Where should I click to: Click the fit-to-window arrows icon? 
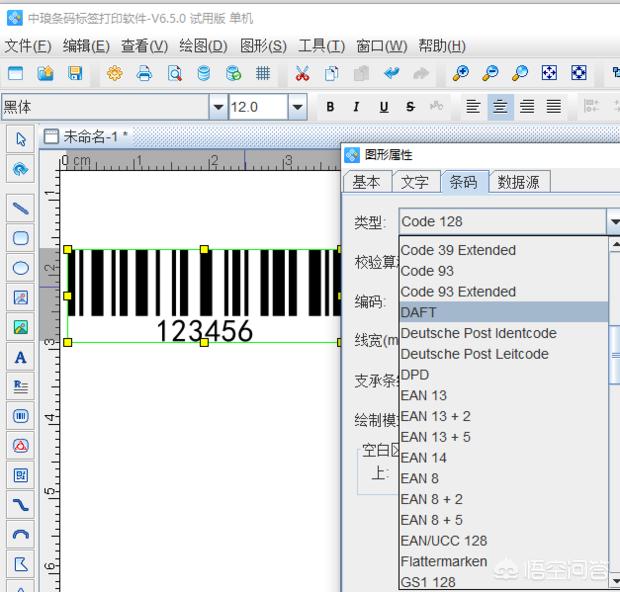pyautogui.click(x=549, y=73)
